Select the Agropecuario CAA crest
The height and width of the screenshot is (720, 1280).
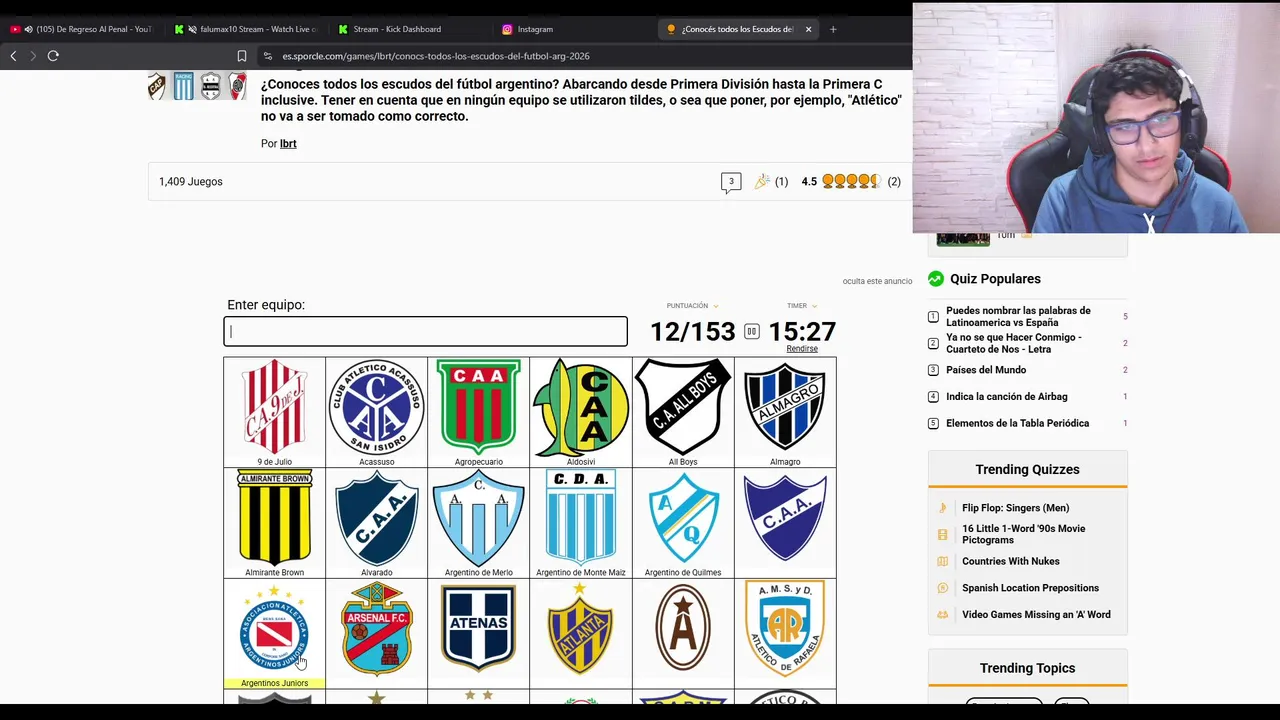click(x=478, y=408)
